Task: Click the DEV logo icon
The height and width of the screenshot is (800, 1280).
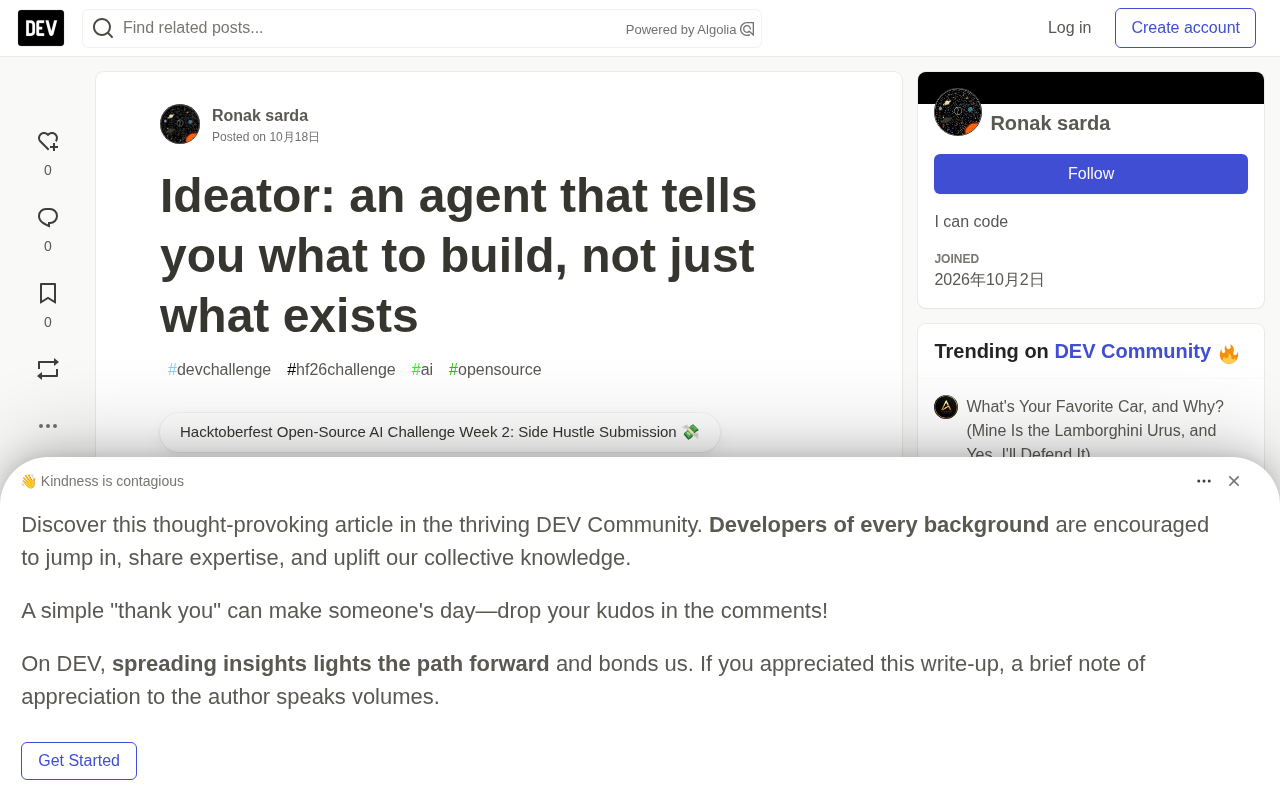Action: pos(41,28)
